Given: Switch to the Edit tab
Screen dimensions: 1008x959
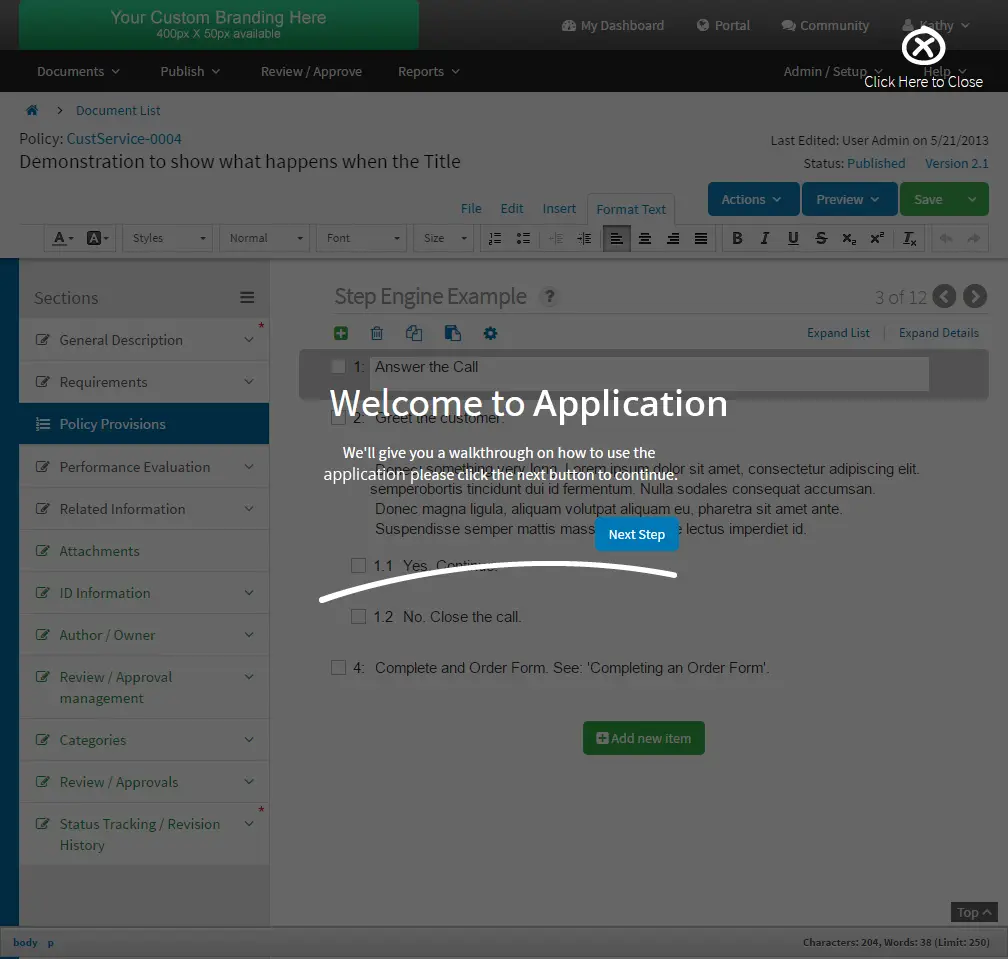Looking at the screenshot, I should 512,208.
